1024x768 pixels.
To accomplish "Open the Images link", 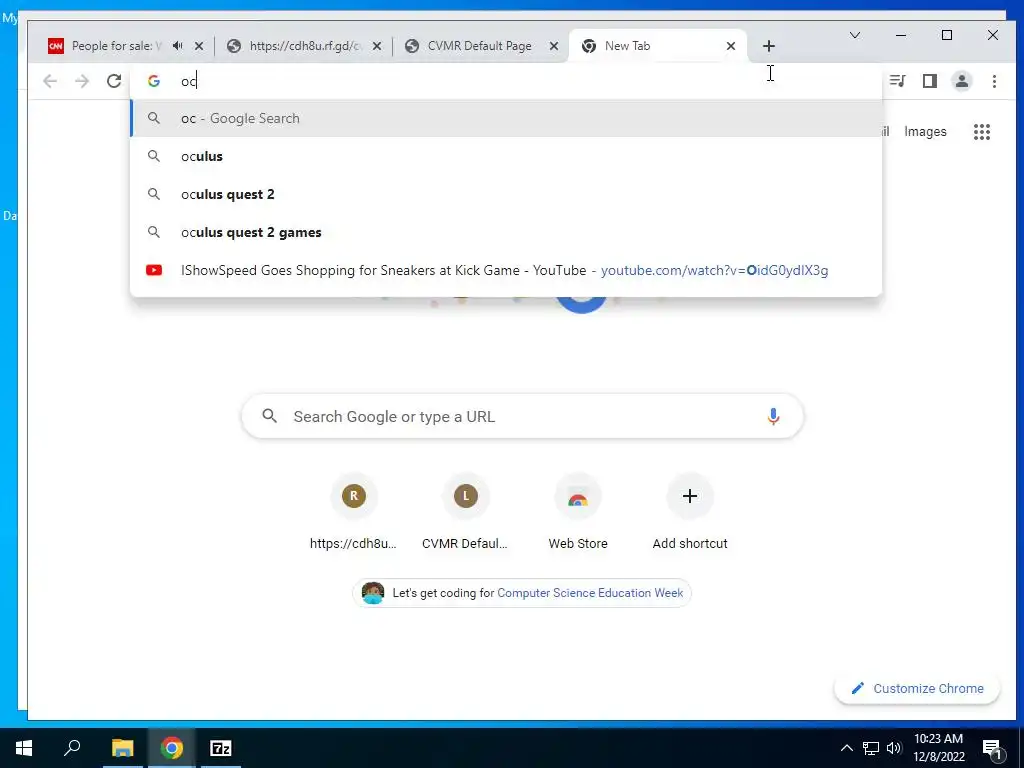I will tap(925, 132).
